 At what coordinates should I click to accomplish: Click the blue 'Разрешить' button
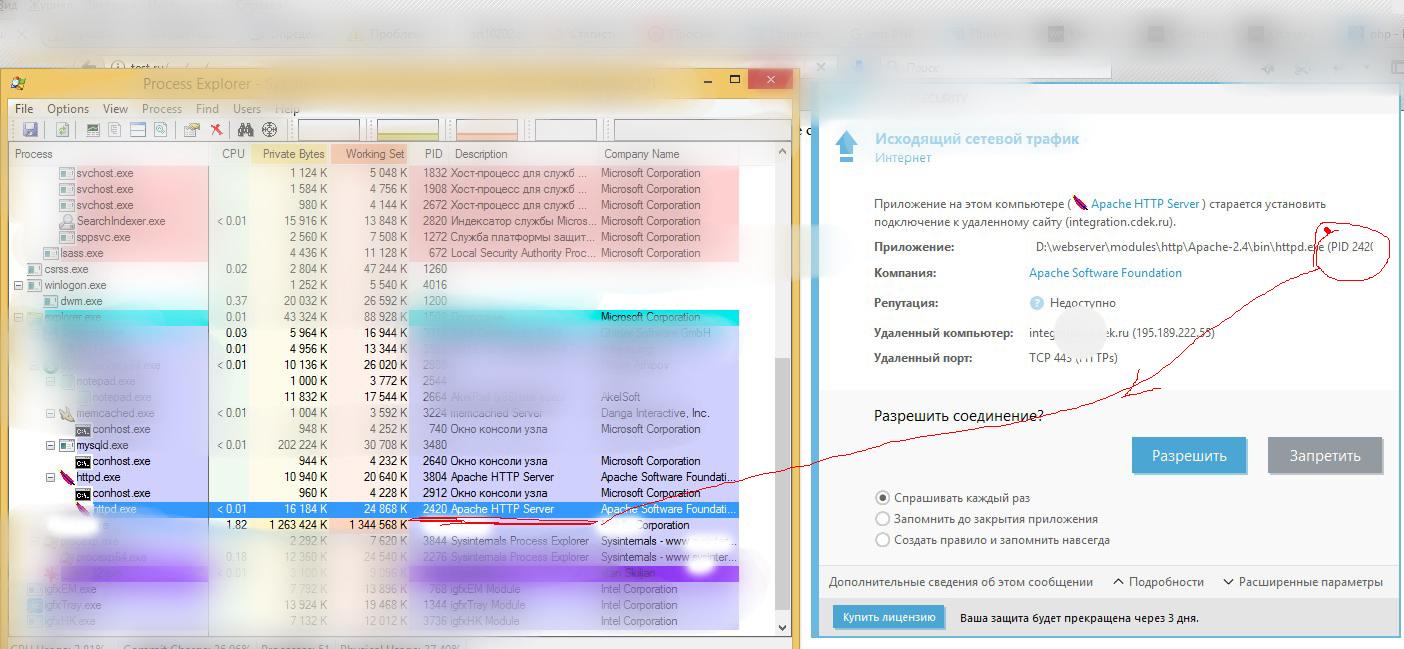point(1188,456)
